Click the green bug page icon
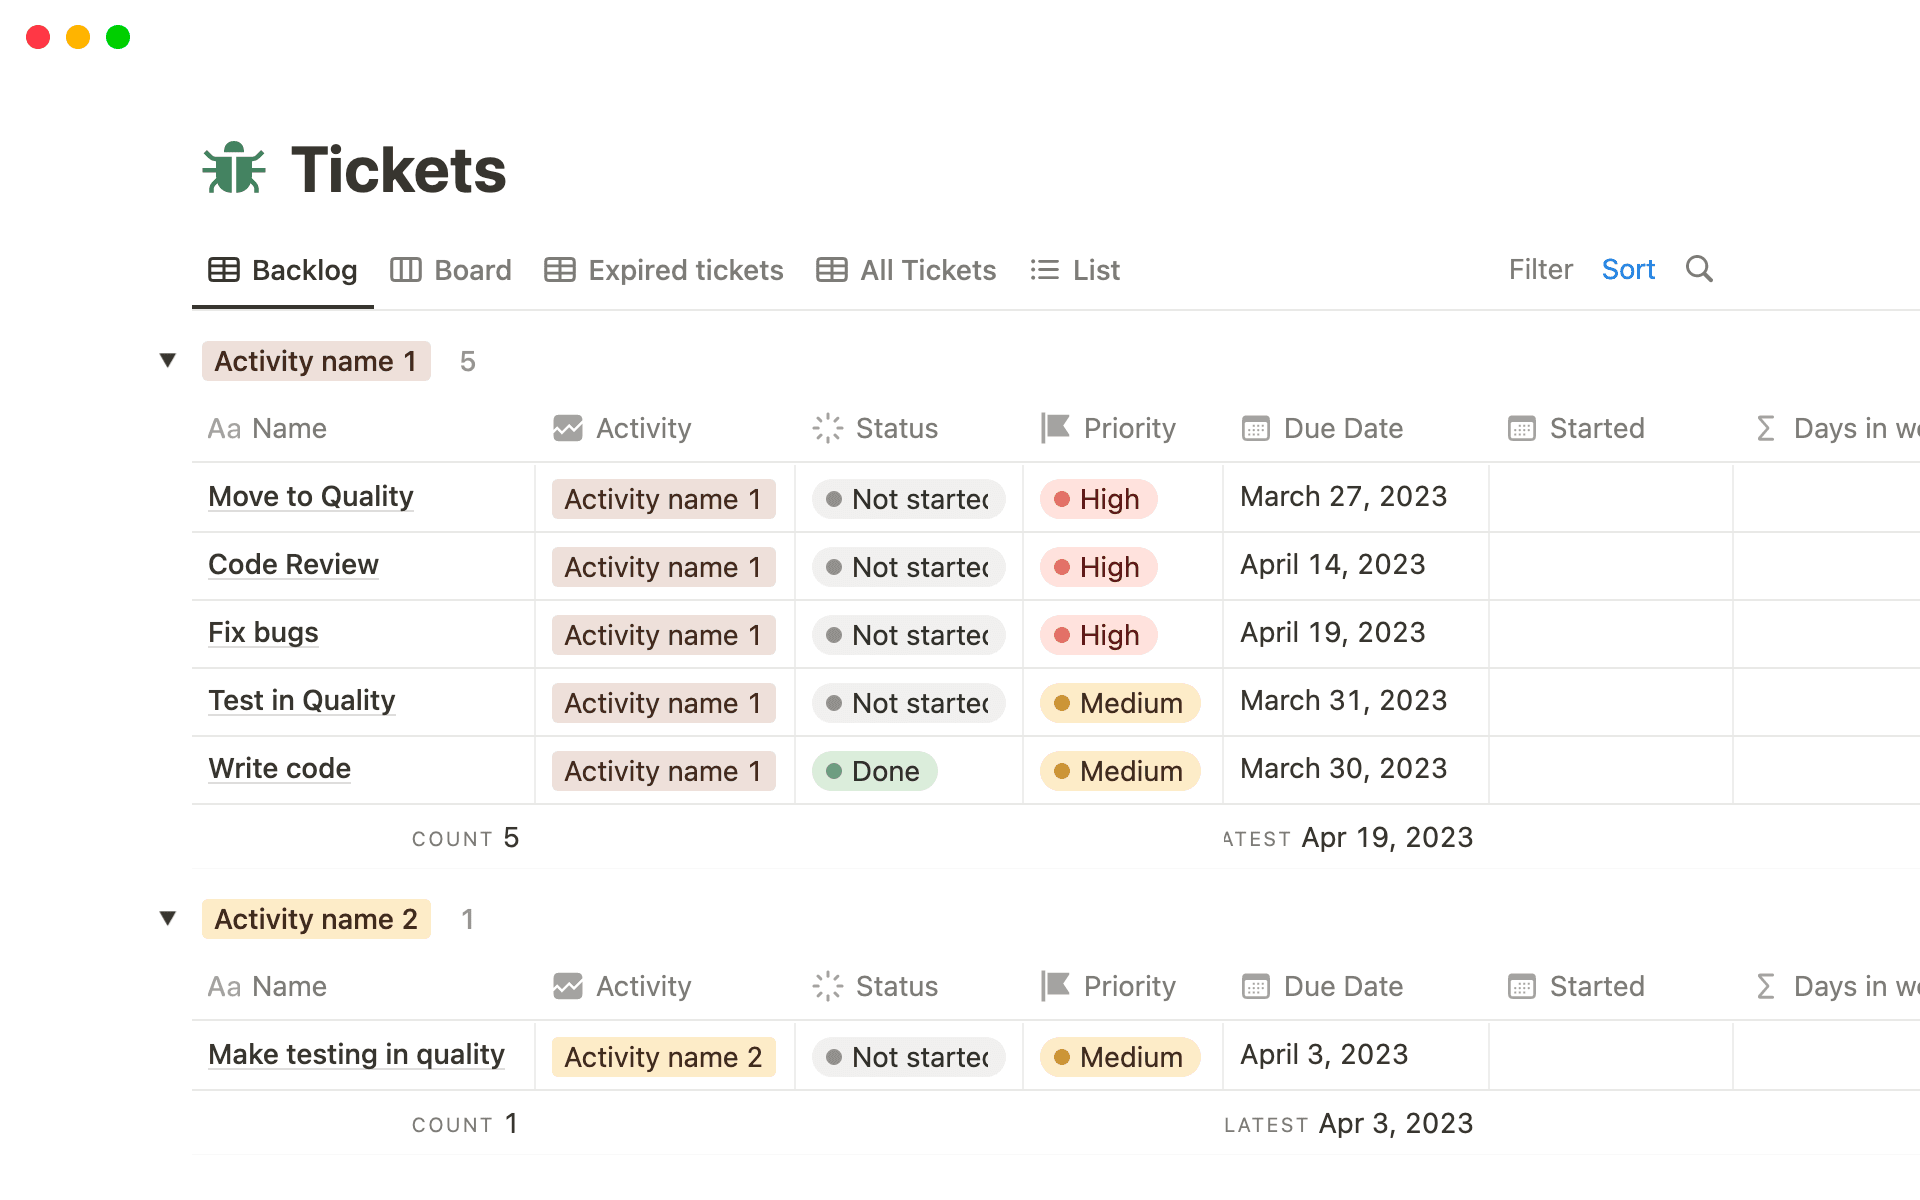Viewport: 1920px width, 1200px height. click(x=234, y=168)
